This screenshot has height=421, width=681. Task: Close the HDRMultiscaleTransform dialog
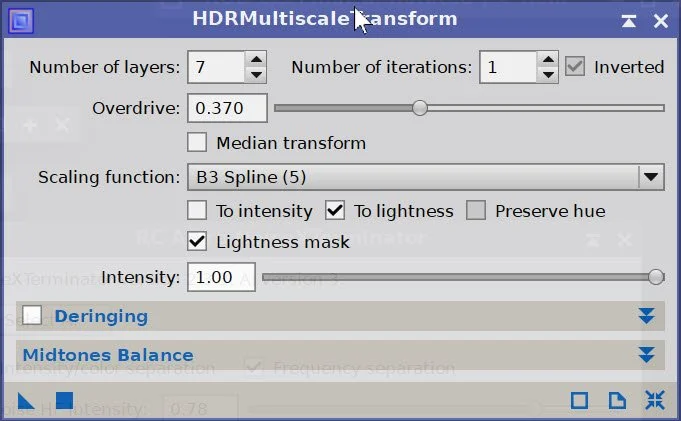point(661,20)
